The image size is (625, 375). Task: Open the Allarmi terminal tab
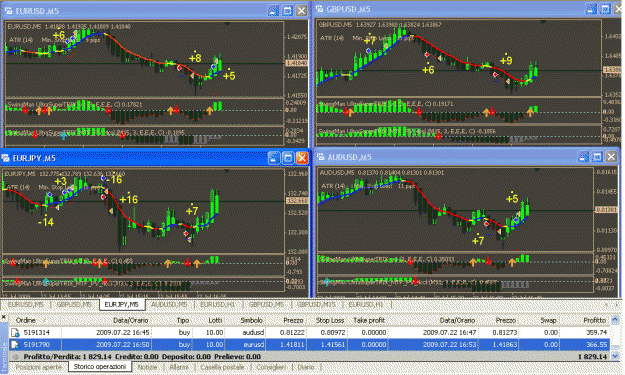pos(179,367)
